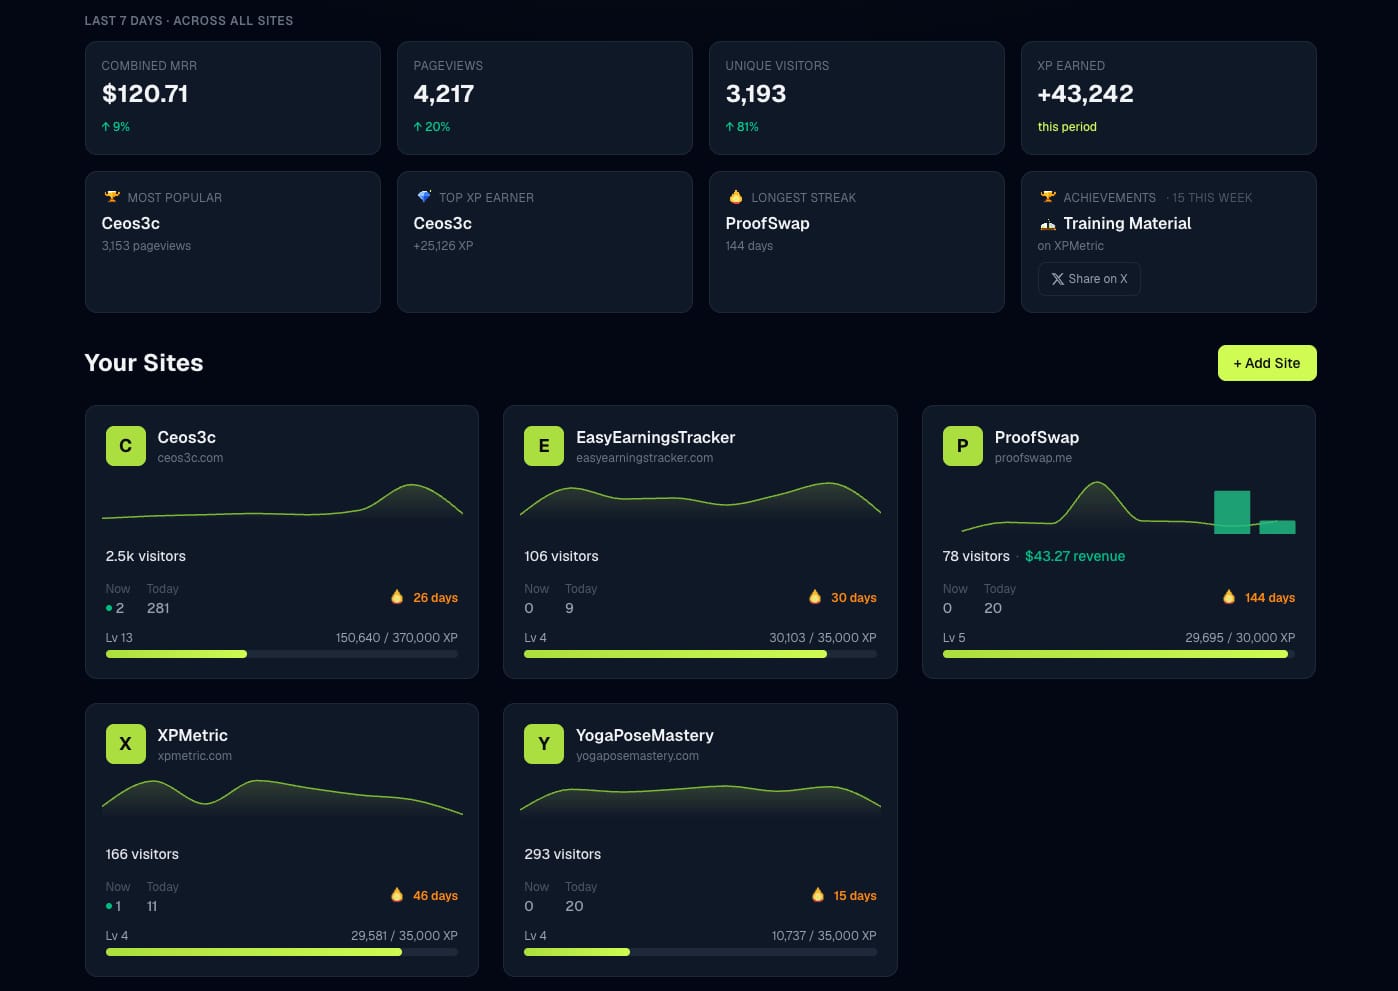Open the ceos3c.com link
Image resolution: width=1398 pixels, height=991 pixels.
pyautogui.click(x=190, y=458)
